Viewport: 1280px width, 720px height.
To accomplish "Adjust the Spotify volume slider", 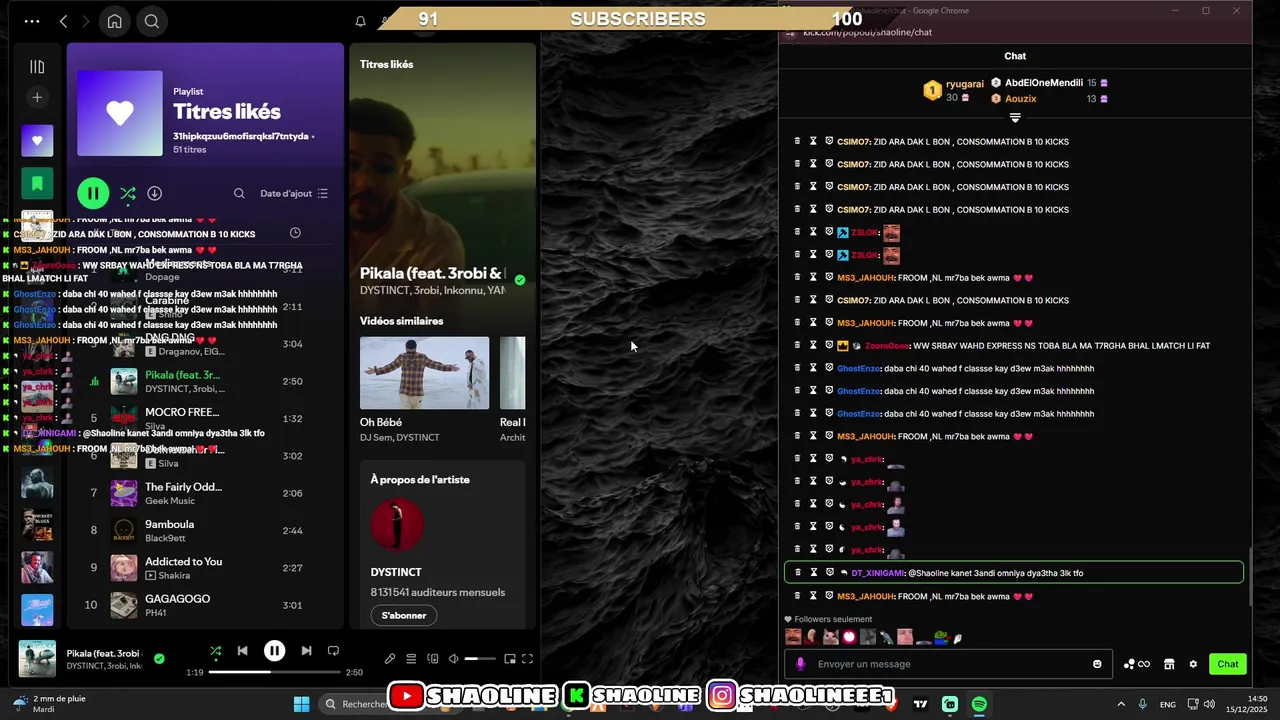I will (480, 659).
